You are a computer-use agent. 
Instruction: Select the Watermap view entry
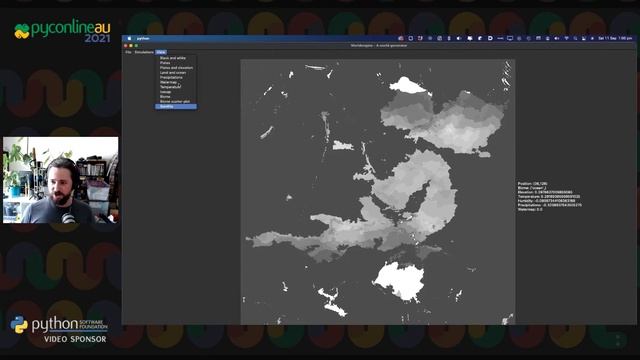click(x=176, y=82)
